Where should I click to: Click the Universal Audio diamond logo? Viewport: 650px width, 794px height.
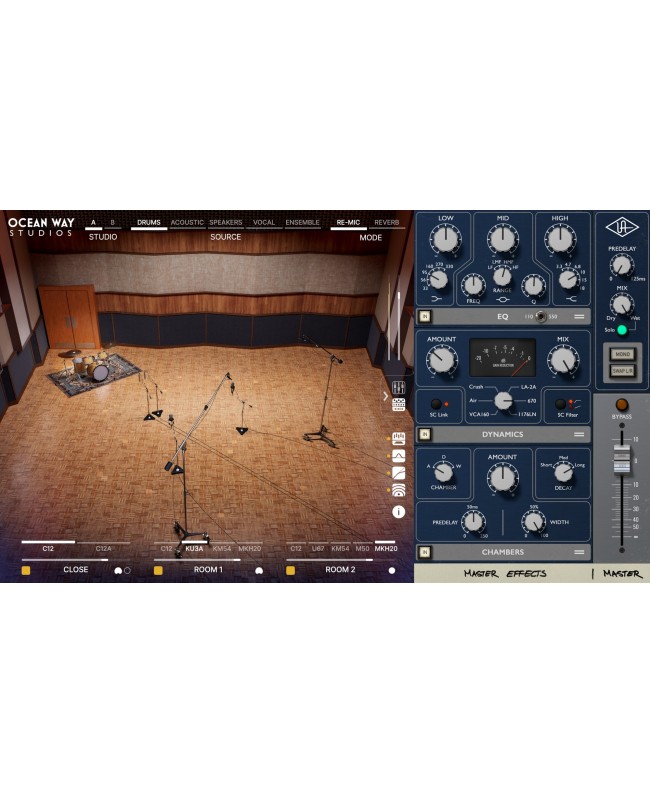622,227
